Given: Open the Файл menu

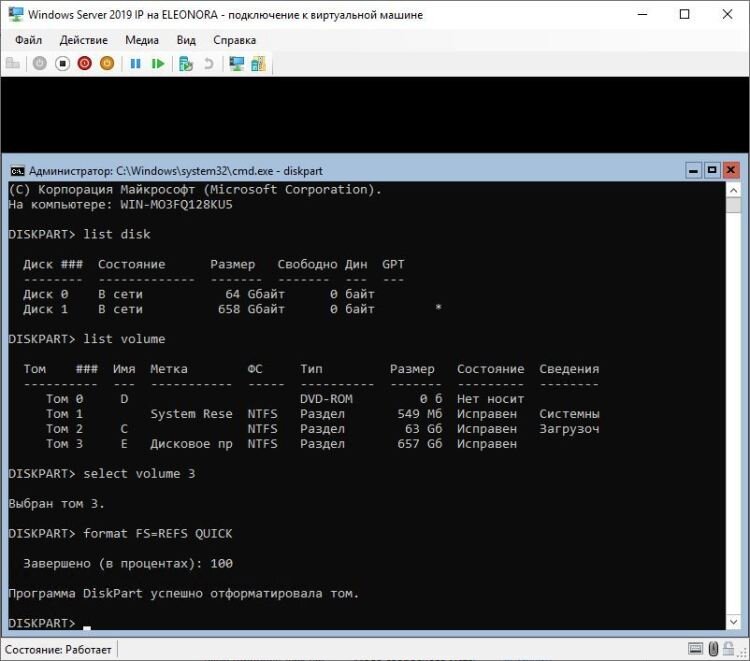Looking at the screenshot, I should tap(28, 40).
